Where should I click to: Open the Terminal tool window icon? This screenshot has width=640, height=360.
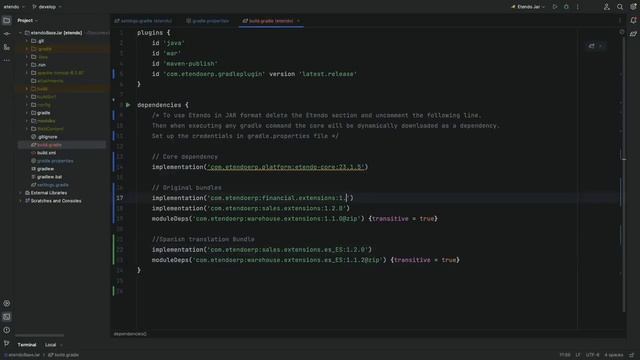(x=7, y=317)
